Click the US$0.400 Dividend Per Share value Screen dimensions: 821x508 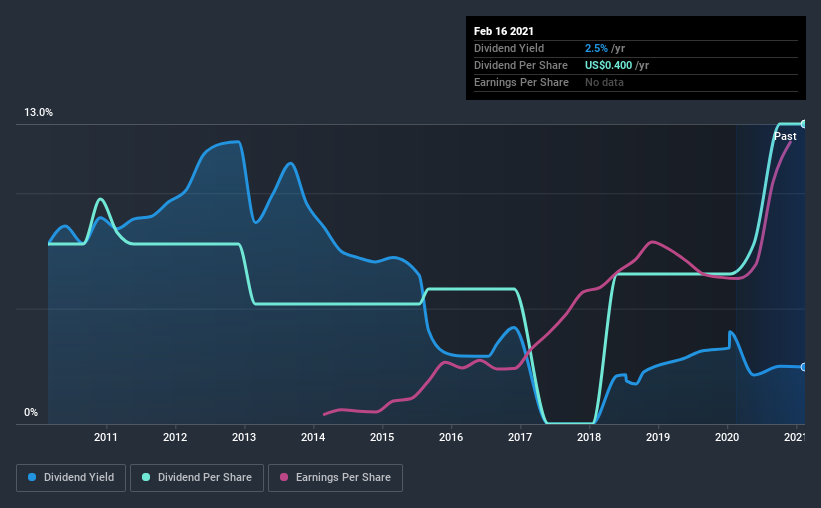click(608, 65)
